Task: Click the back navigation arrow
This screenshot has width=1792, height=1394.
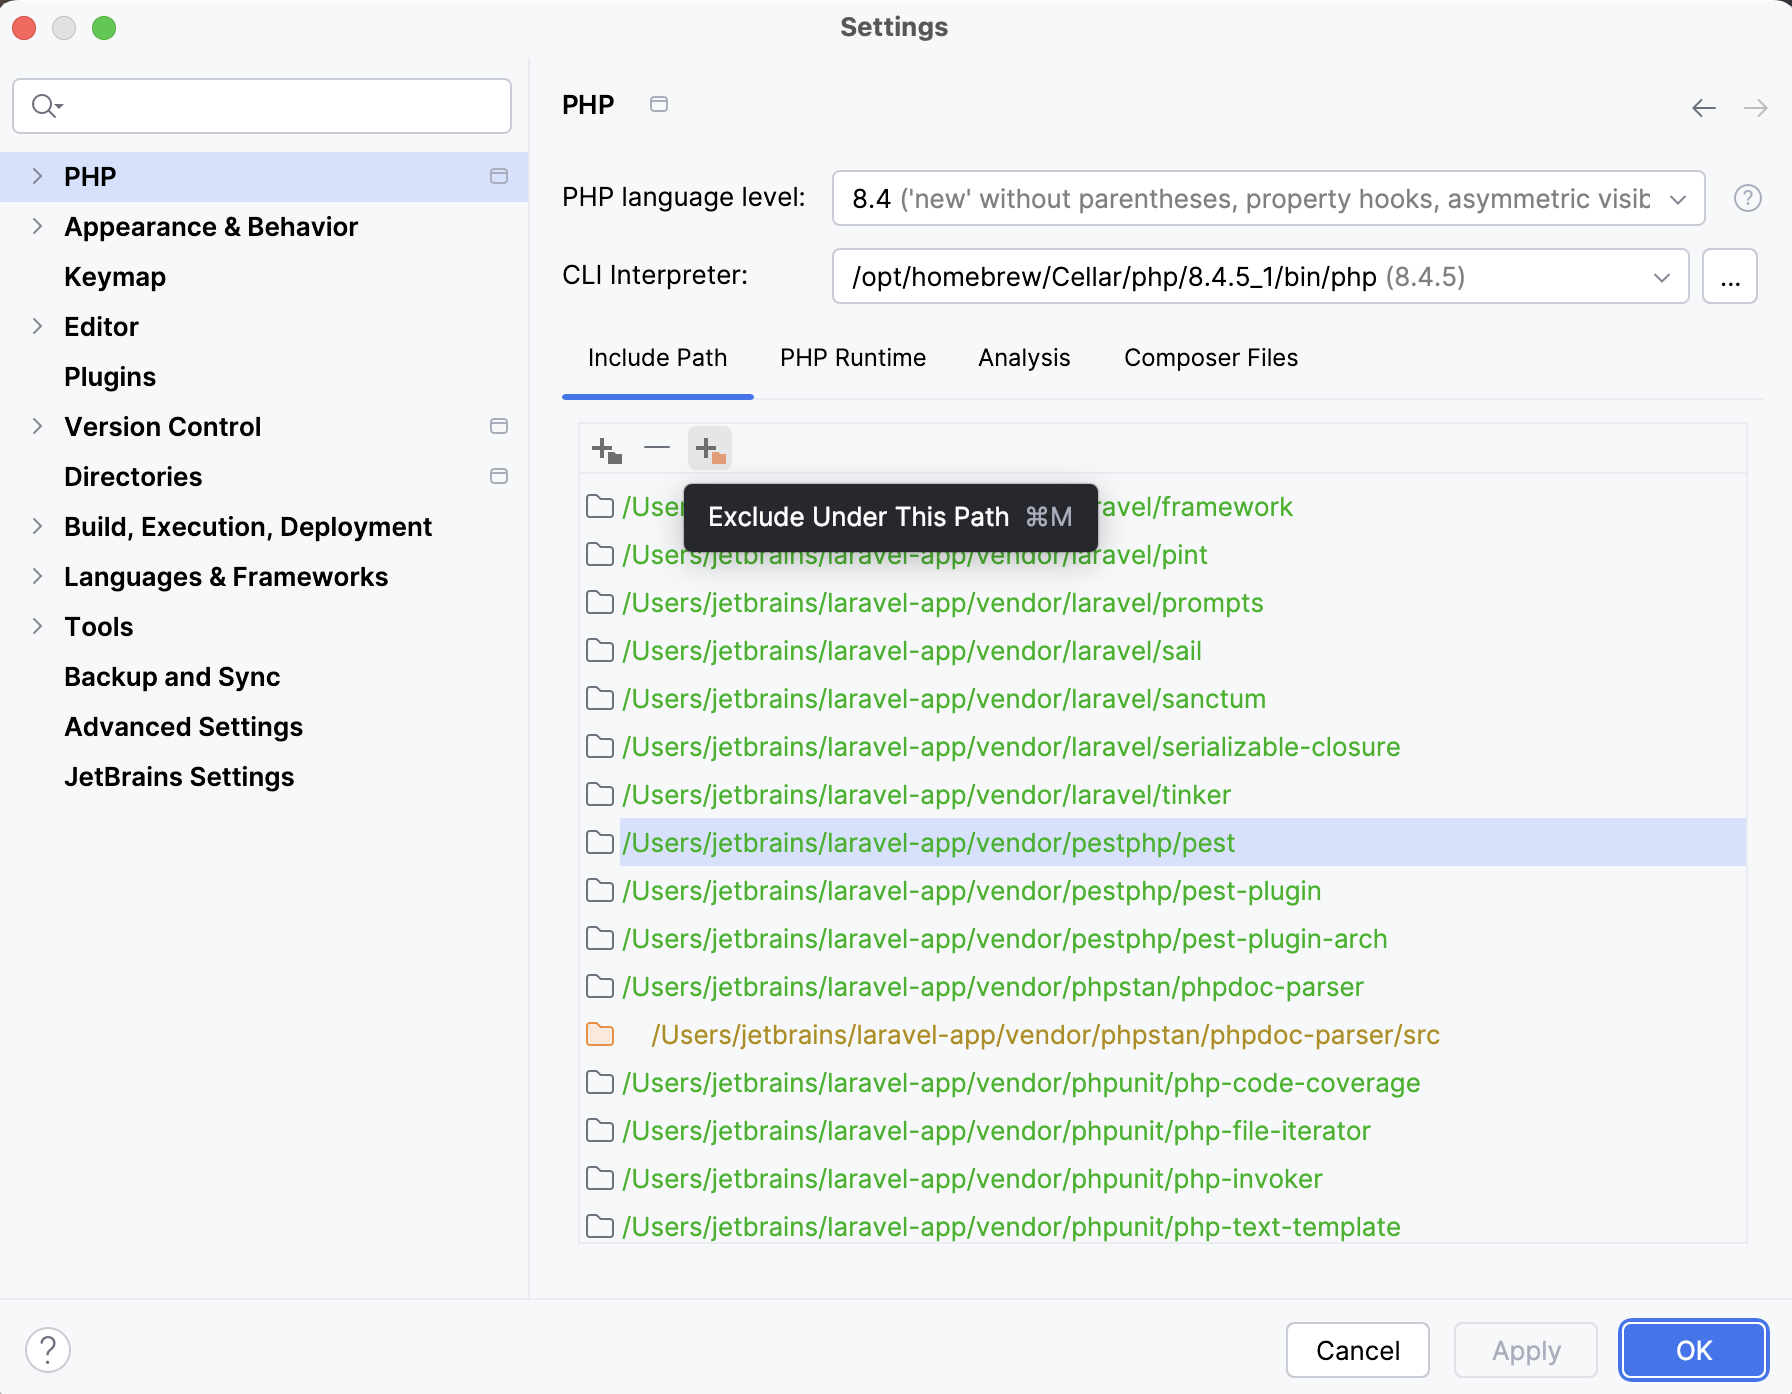Action: pos(1703,107)
